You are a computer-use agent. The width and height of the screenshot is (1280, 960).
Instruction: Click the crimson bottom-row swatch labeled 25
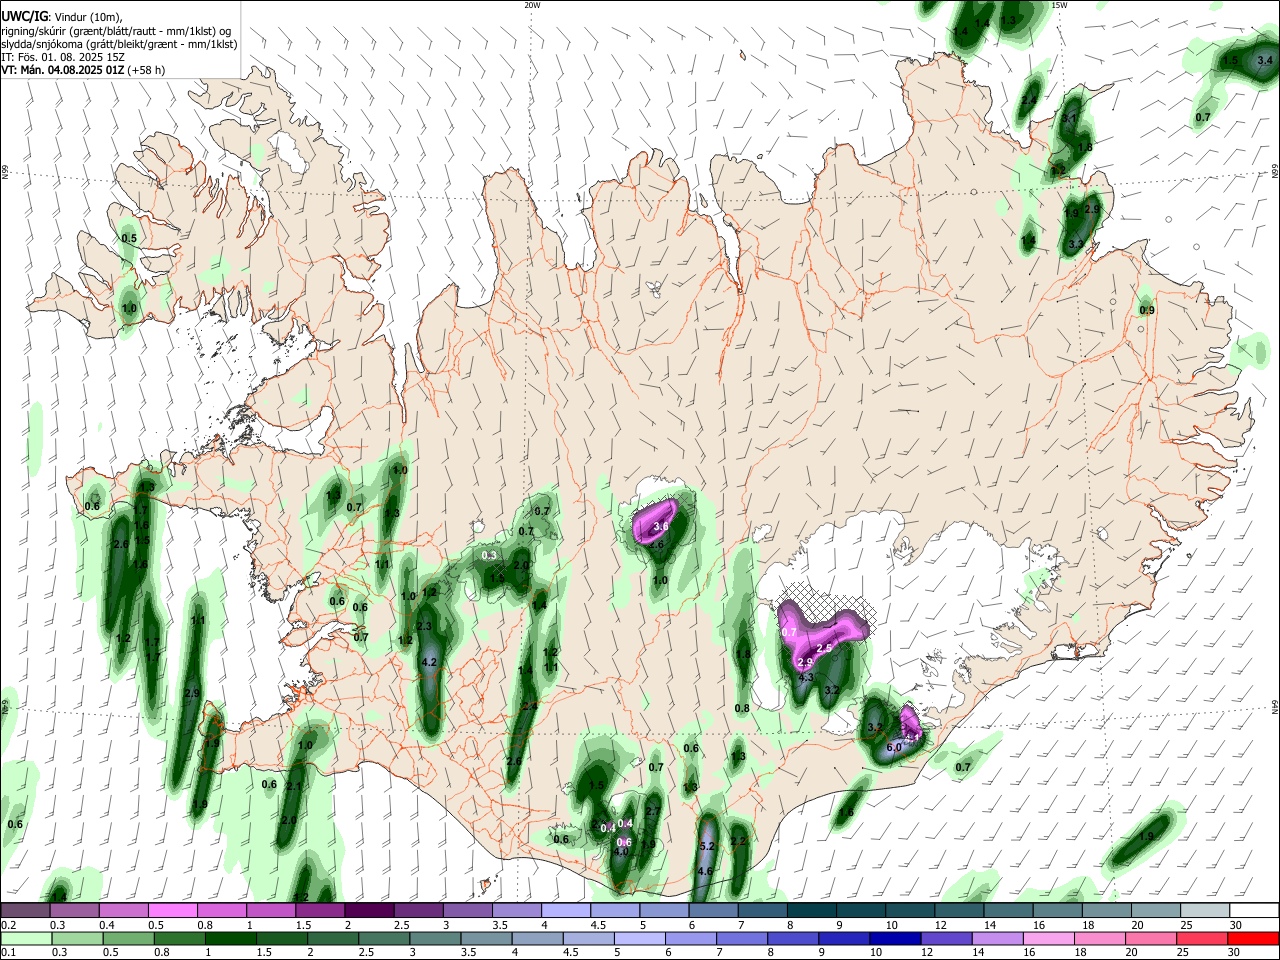click(1202, 938)
